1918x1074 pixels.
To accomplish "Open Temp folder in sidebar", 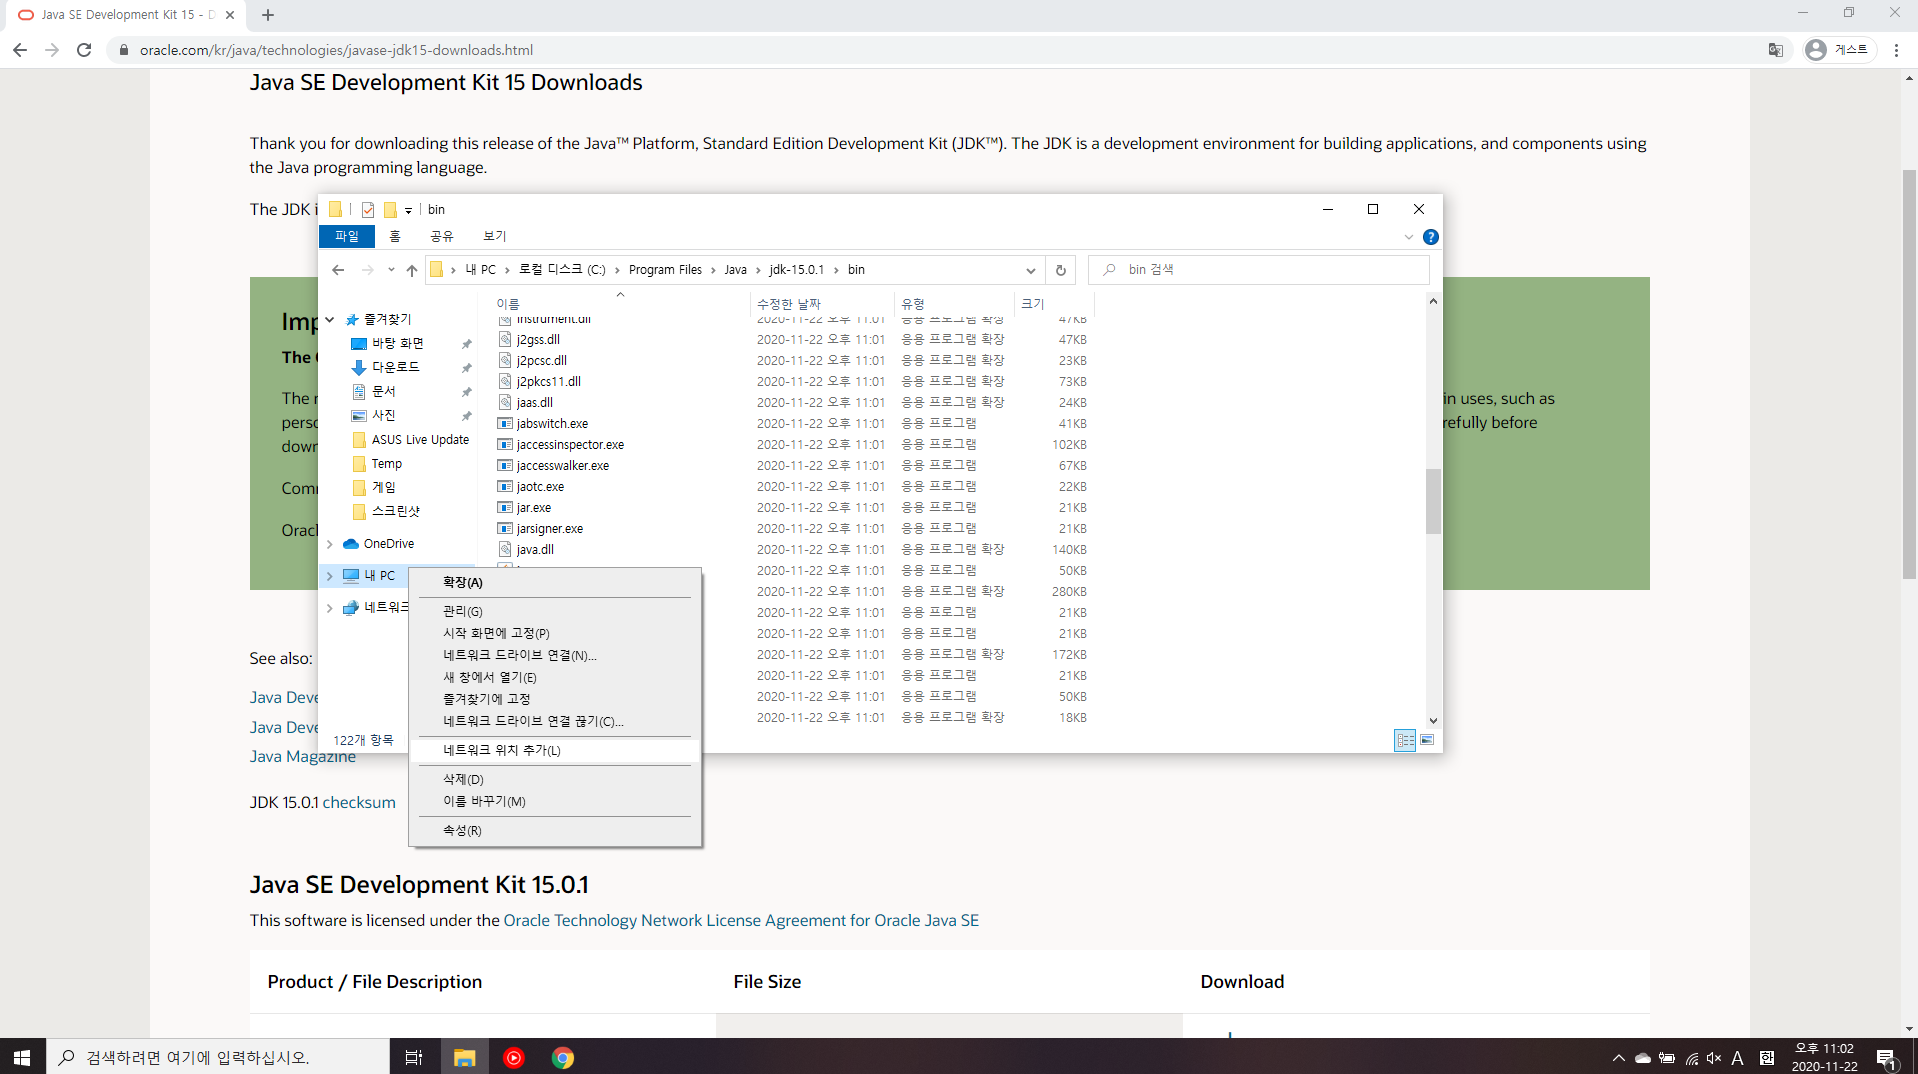I will pyautogui.click(x=386, y=464).
